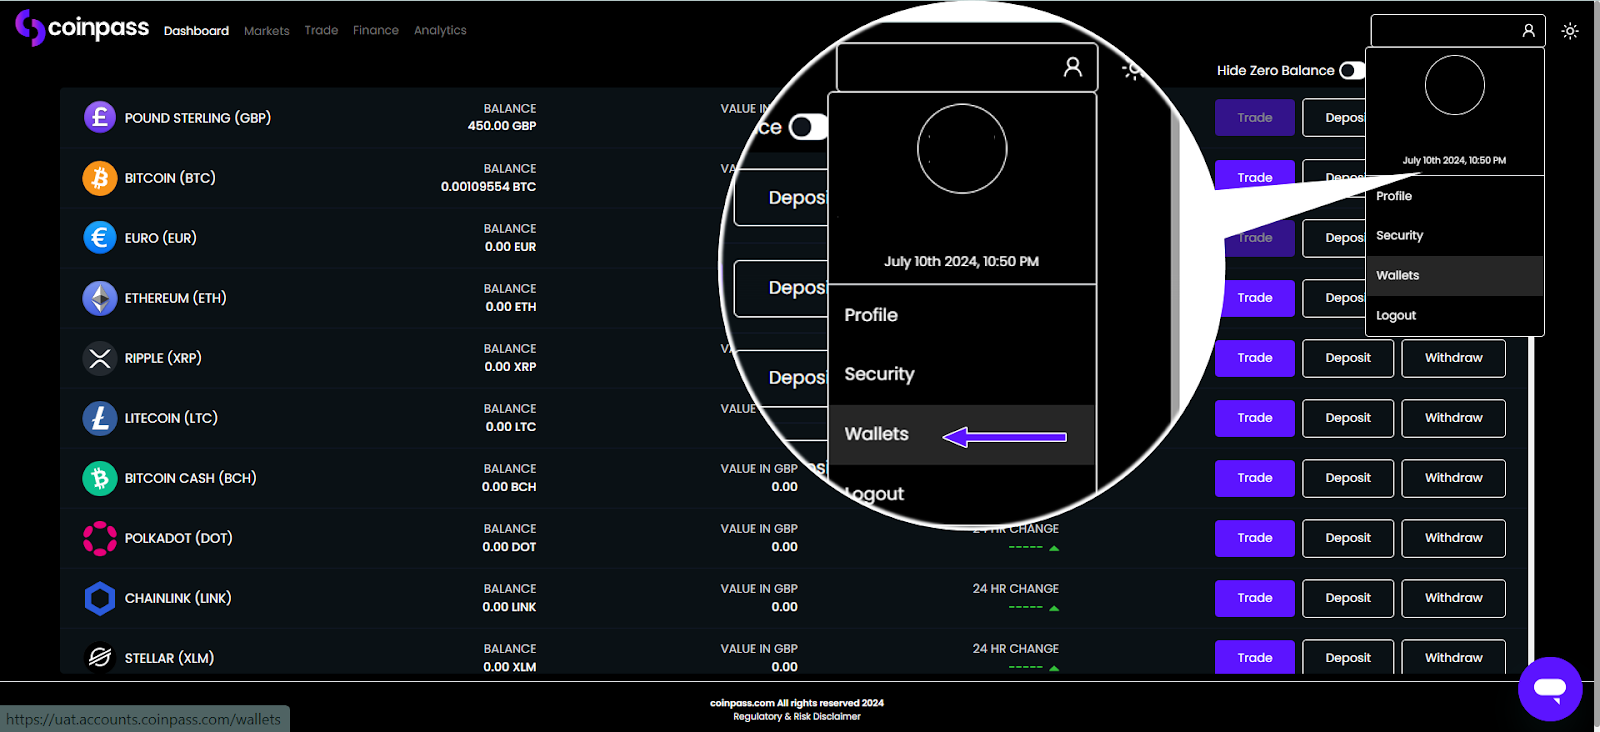
Task: Open the Markets navigation tab
Action: click(x=266, y=31)
